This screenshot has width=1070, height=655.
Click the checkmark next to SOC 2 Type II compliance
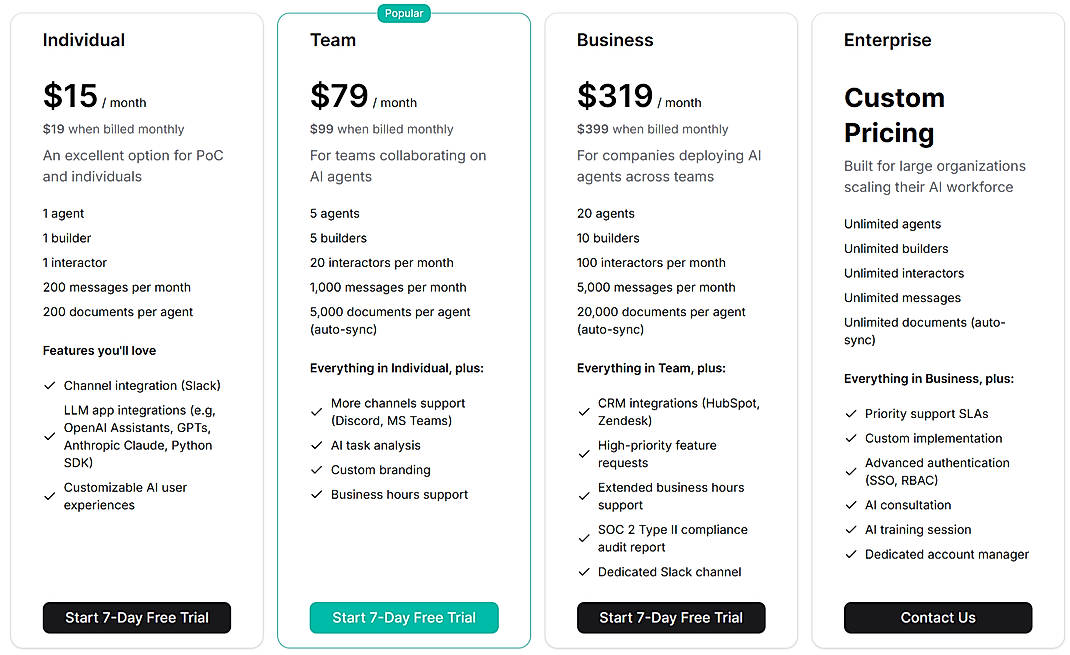point(583,537)
